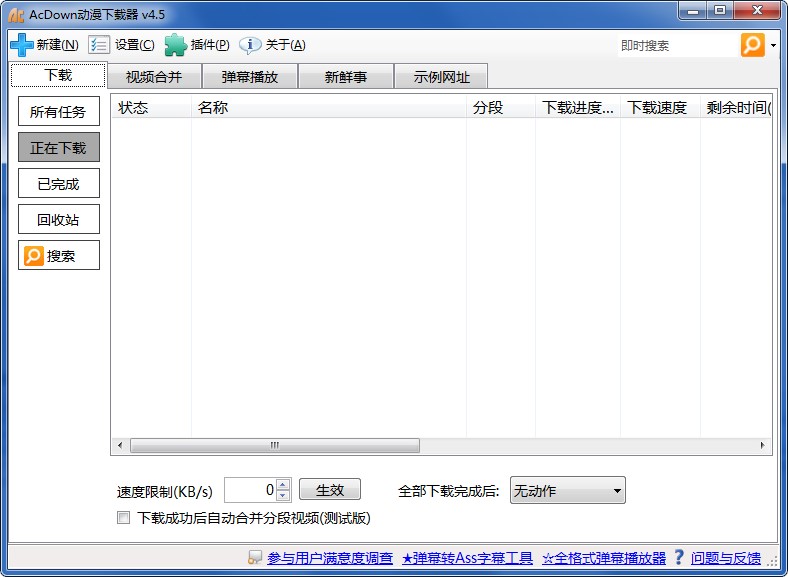
Task: Click the horizontal scrollbar right arrow
Action: click(x=762, y=445)
